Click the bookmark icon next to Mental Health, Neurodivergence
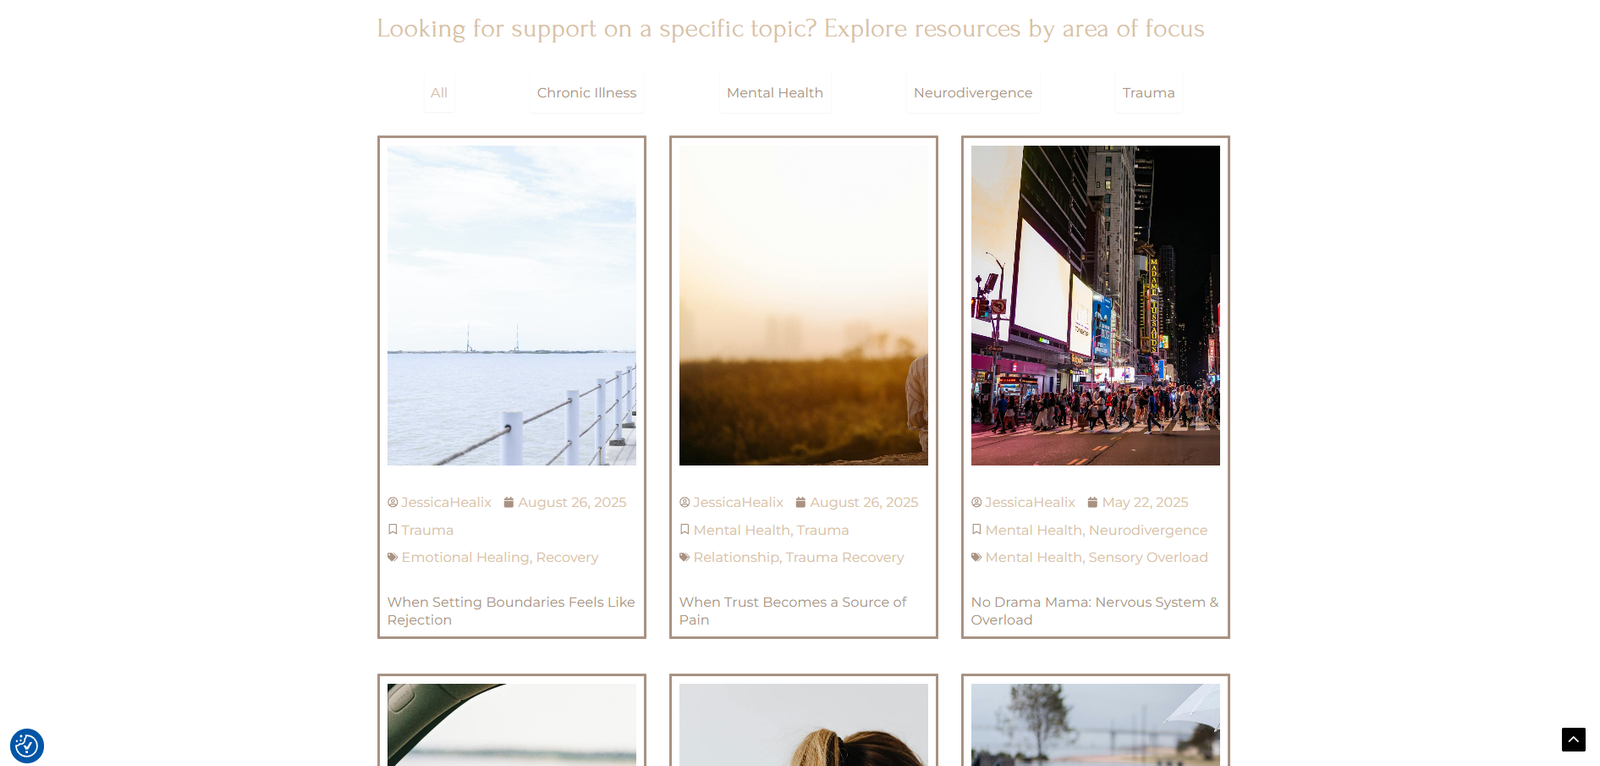The image size is (1600, 766). tap(977, 530)
